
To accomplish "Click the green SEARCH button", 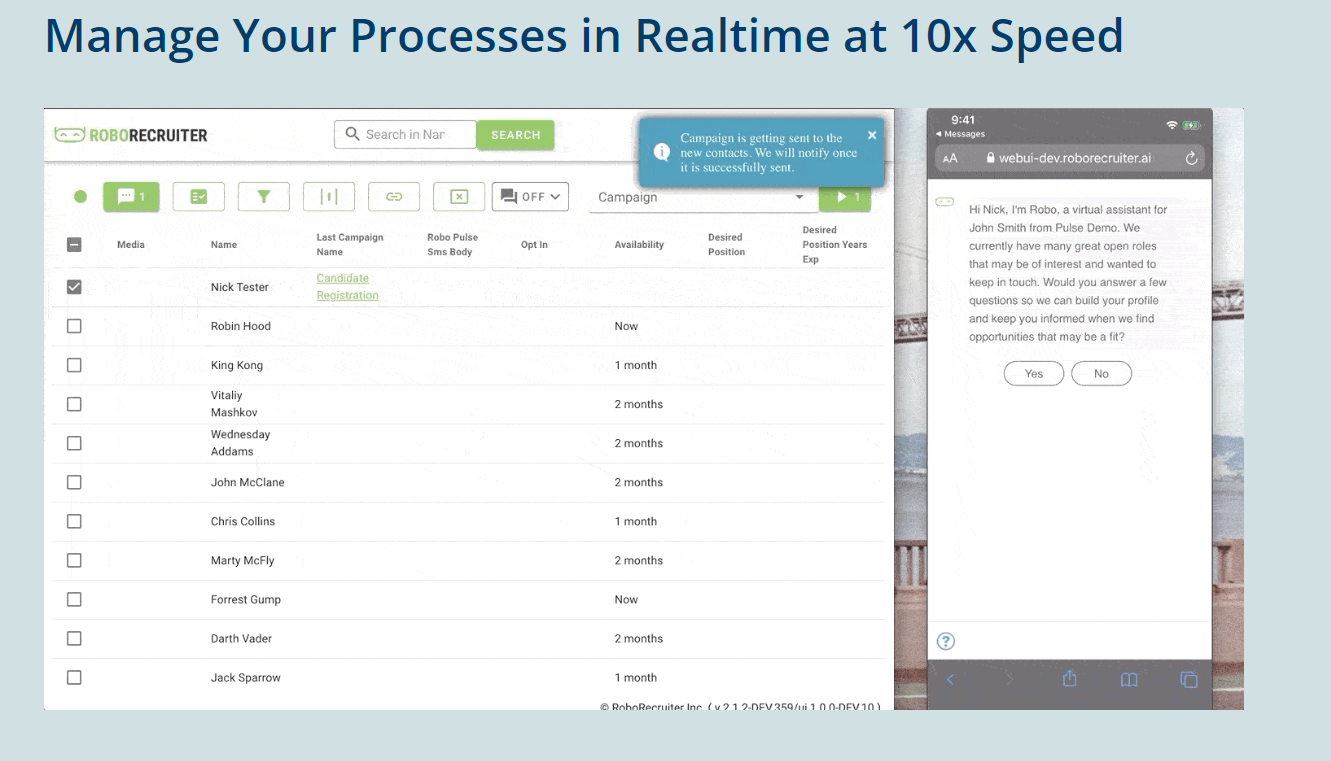I will pos(515,135).
